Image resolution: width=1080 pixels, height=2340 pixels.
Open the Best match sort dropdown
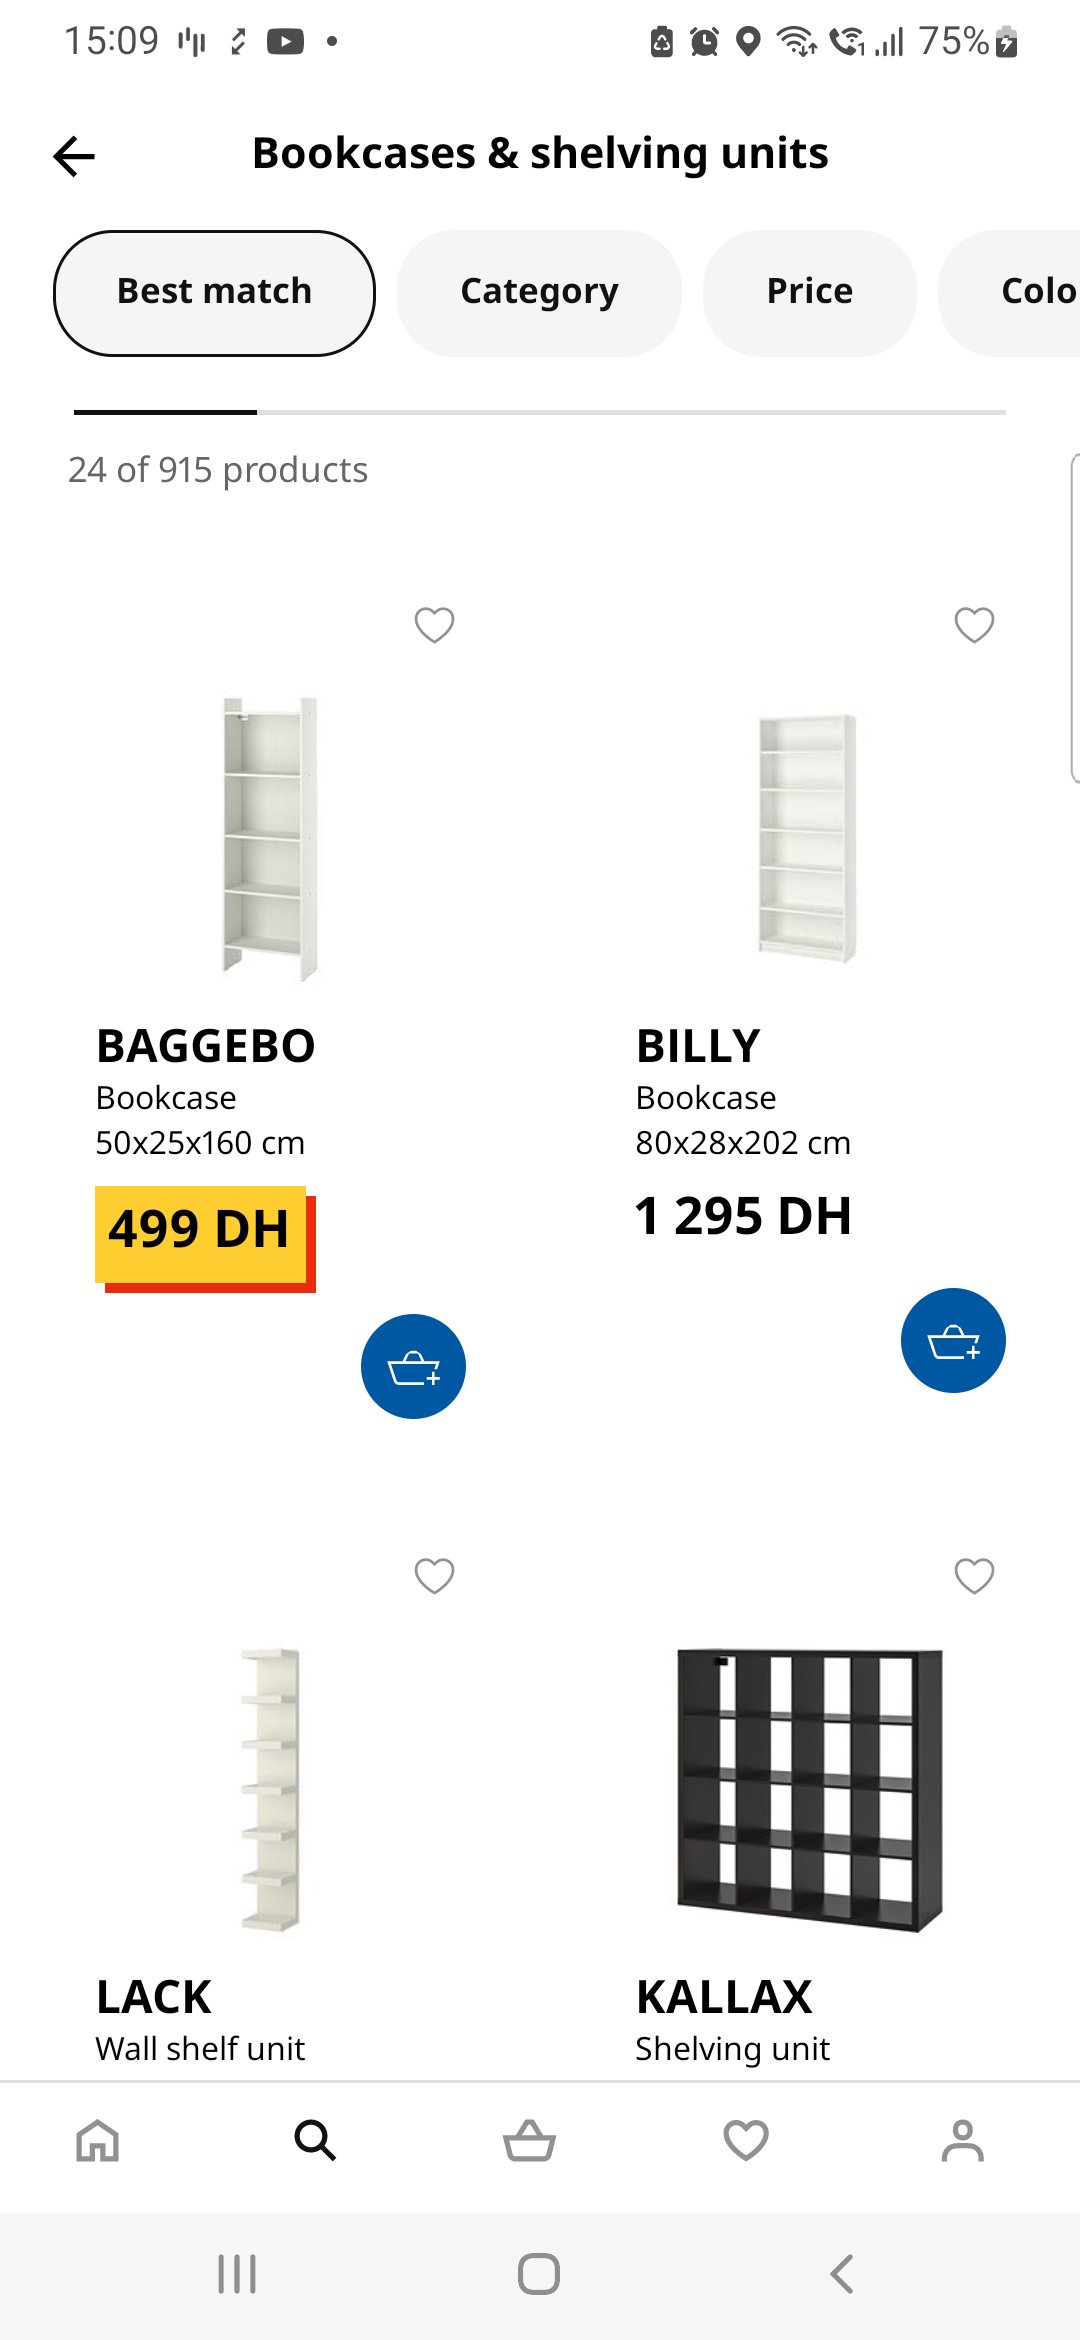tap(214, 293)
